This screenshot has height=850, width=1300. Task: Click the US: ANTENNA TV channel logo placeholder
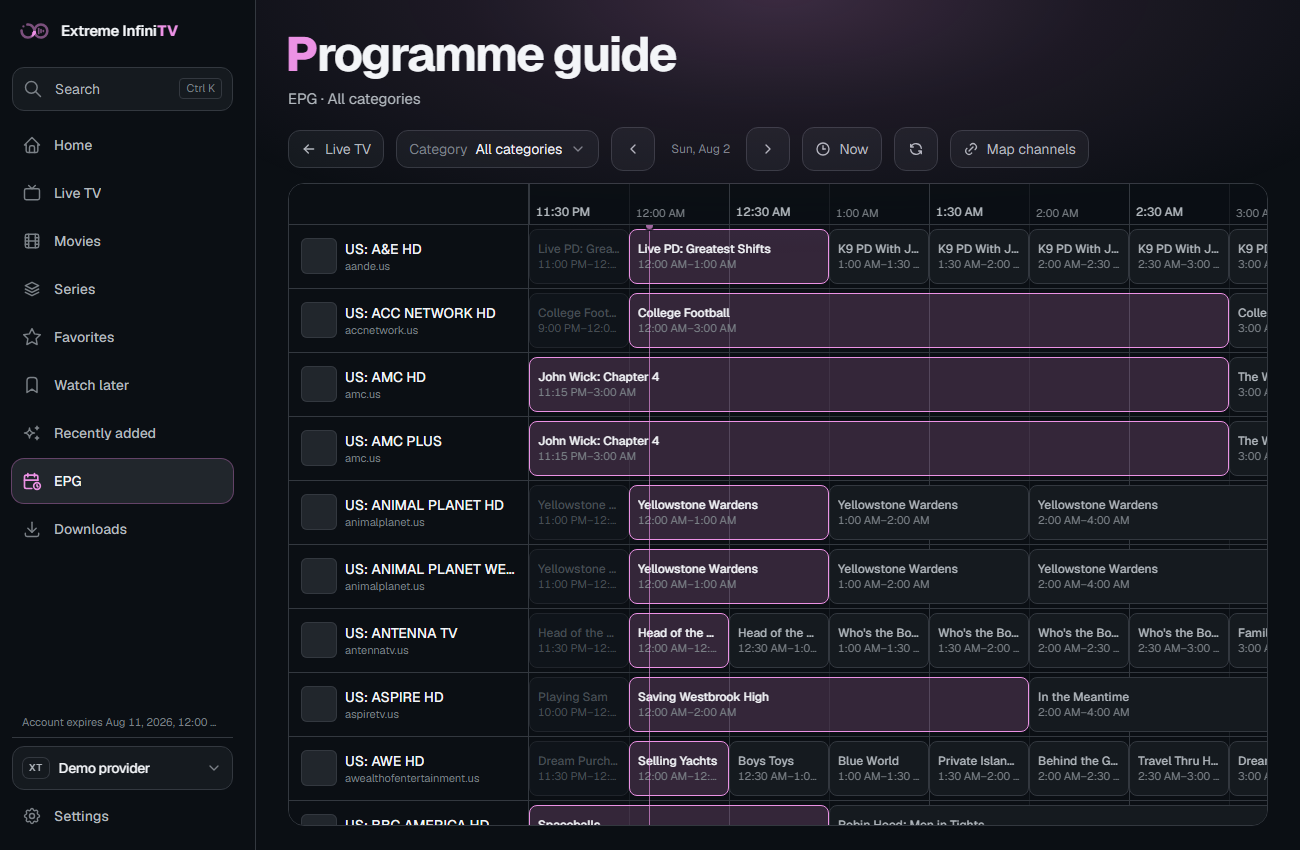[x=319, y=640]
